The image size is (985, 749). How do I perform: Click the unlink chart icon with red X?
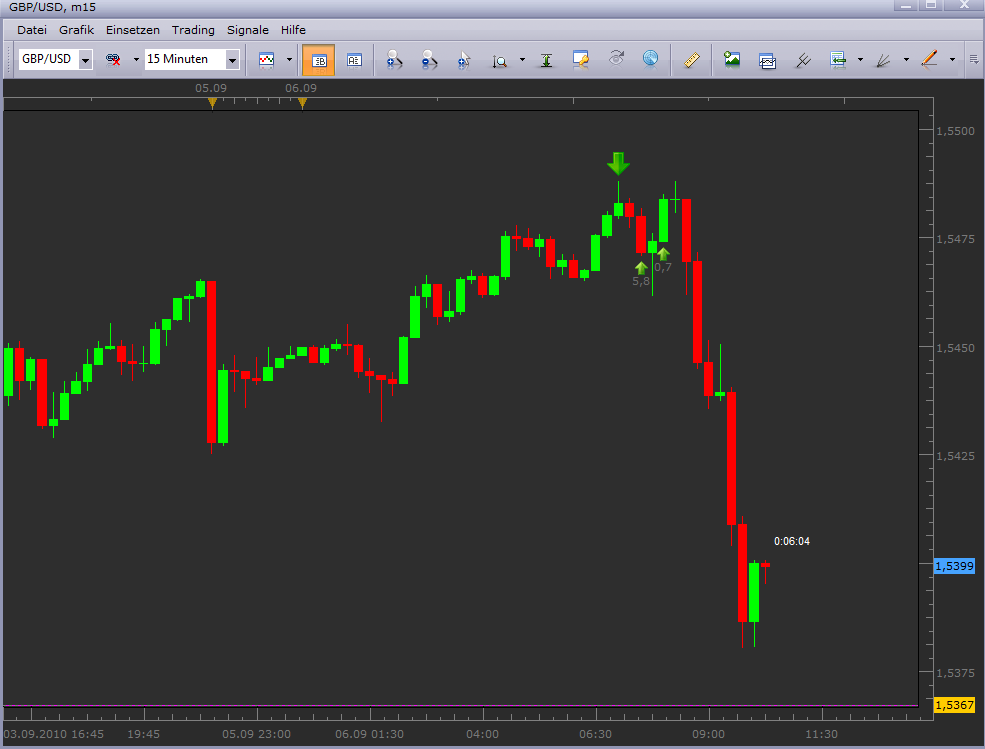113,60
